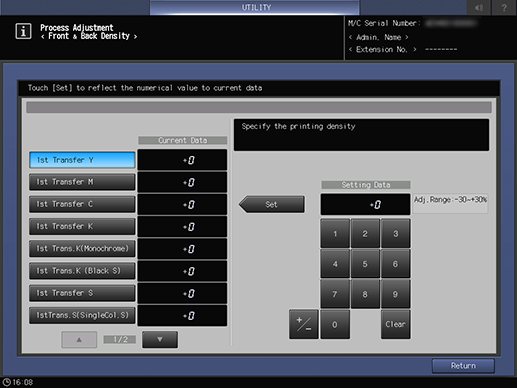Click the Admin. Name label
This screenshot has height=388, width=517.
pos(379,37)
